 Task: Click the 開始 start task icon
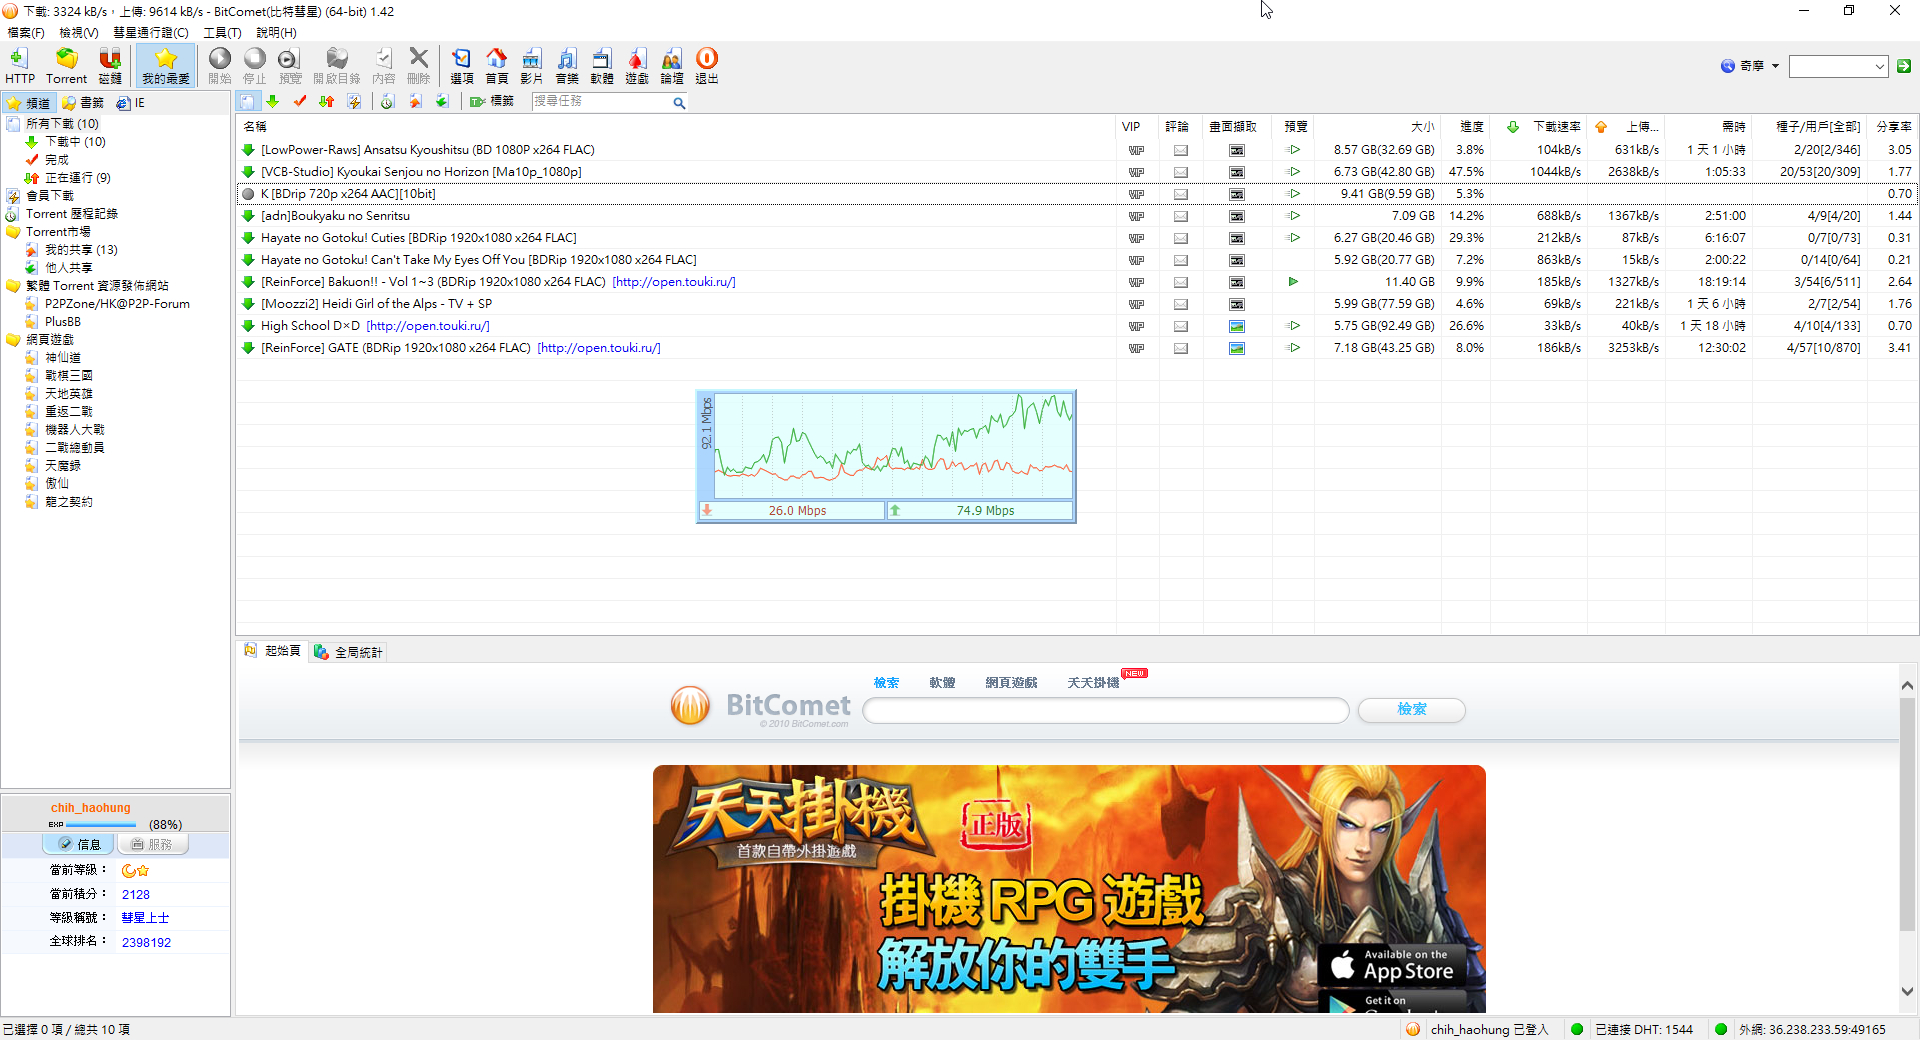pyautogui.click(x=220, y=66)
